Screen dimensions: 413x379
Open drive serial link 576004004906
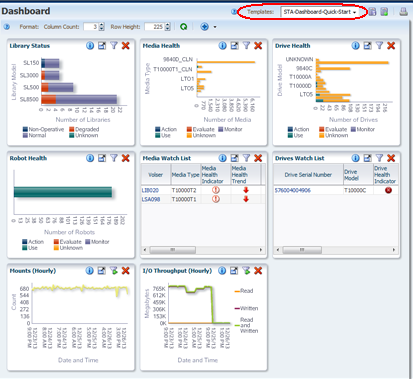click(293, 190)
